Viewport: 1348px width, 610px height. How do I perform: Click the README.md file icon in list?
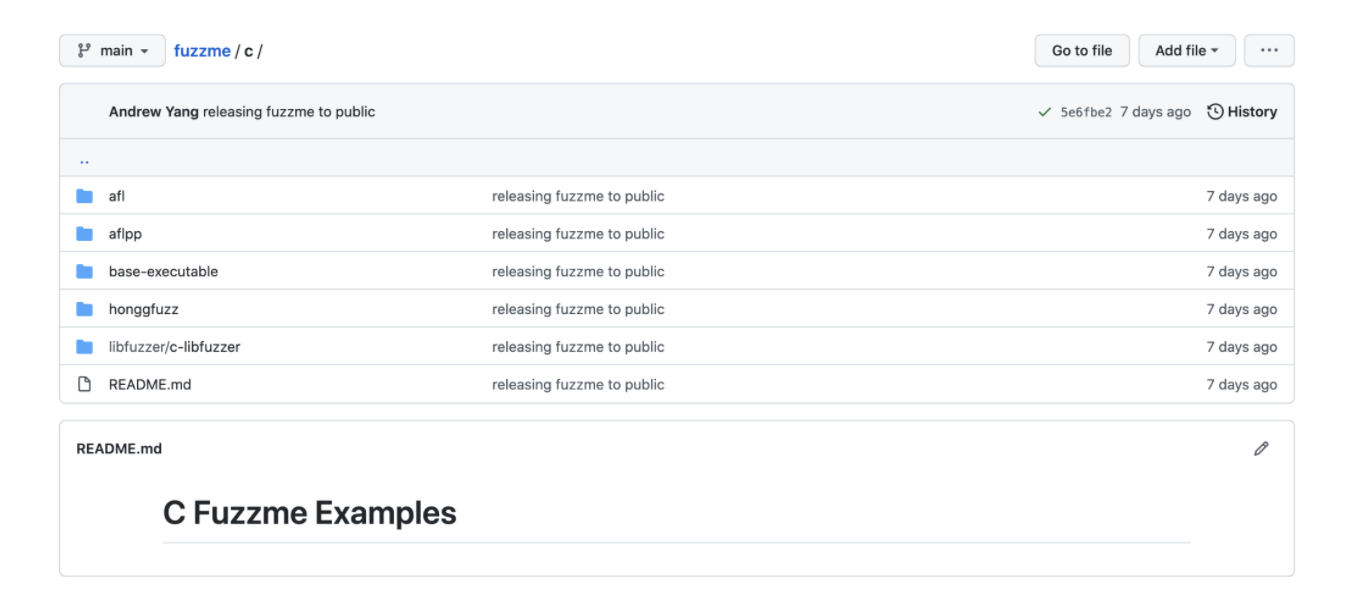85,384
